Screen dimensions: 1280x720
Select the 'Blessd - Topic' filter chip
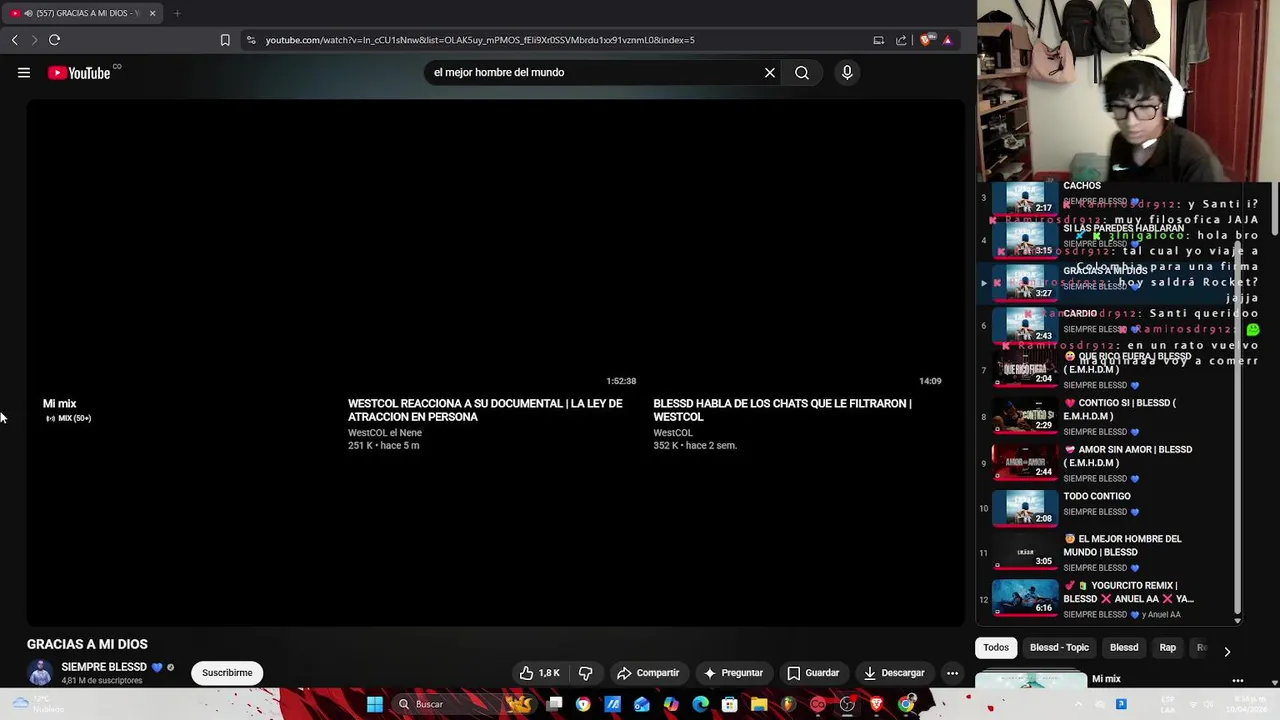1059,647
